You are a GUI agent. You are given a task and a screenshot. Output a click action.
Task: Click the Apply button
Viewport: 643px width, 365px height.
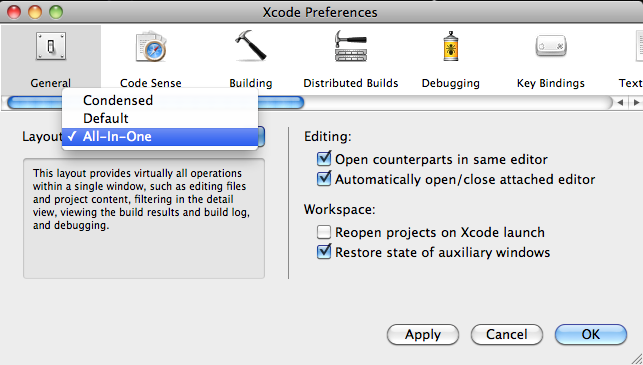(423, 335)
